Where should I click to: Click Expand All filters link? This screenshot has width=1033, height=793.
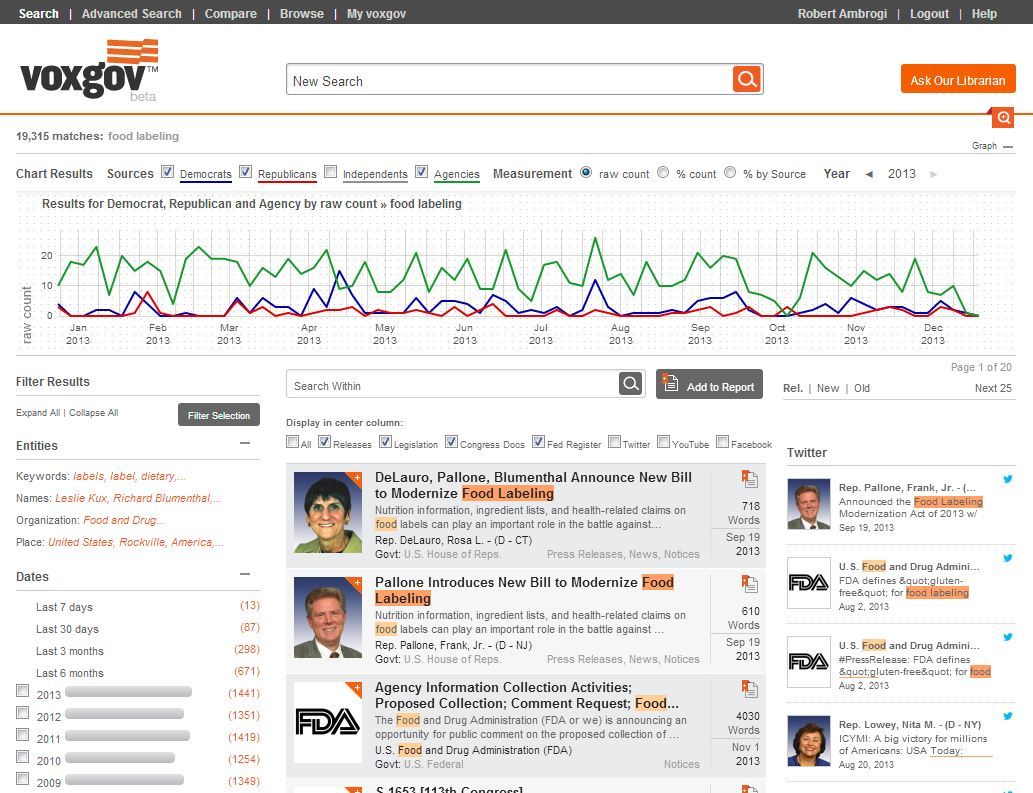38,413
